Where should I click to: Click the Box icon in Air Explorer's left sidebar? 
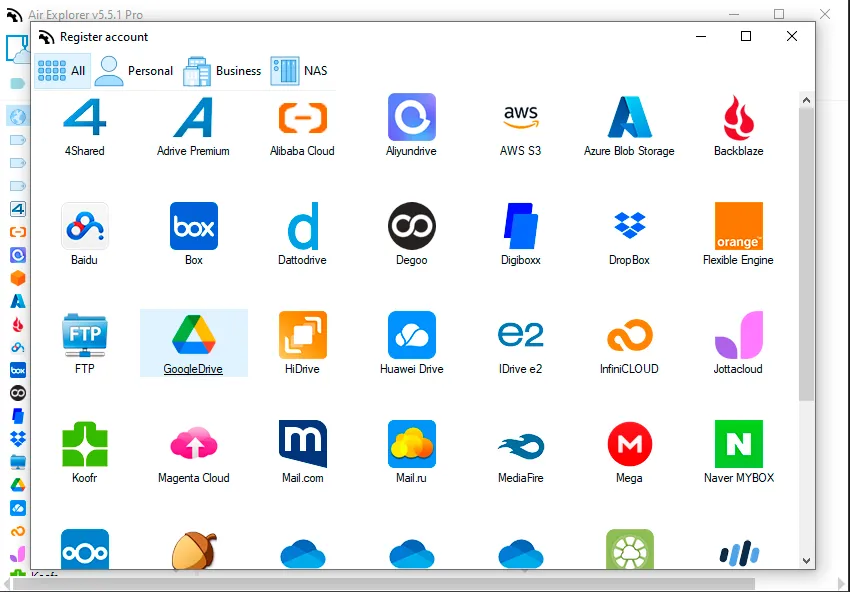coord(18,370)
